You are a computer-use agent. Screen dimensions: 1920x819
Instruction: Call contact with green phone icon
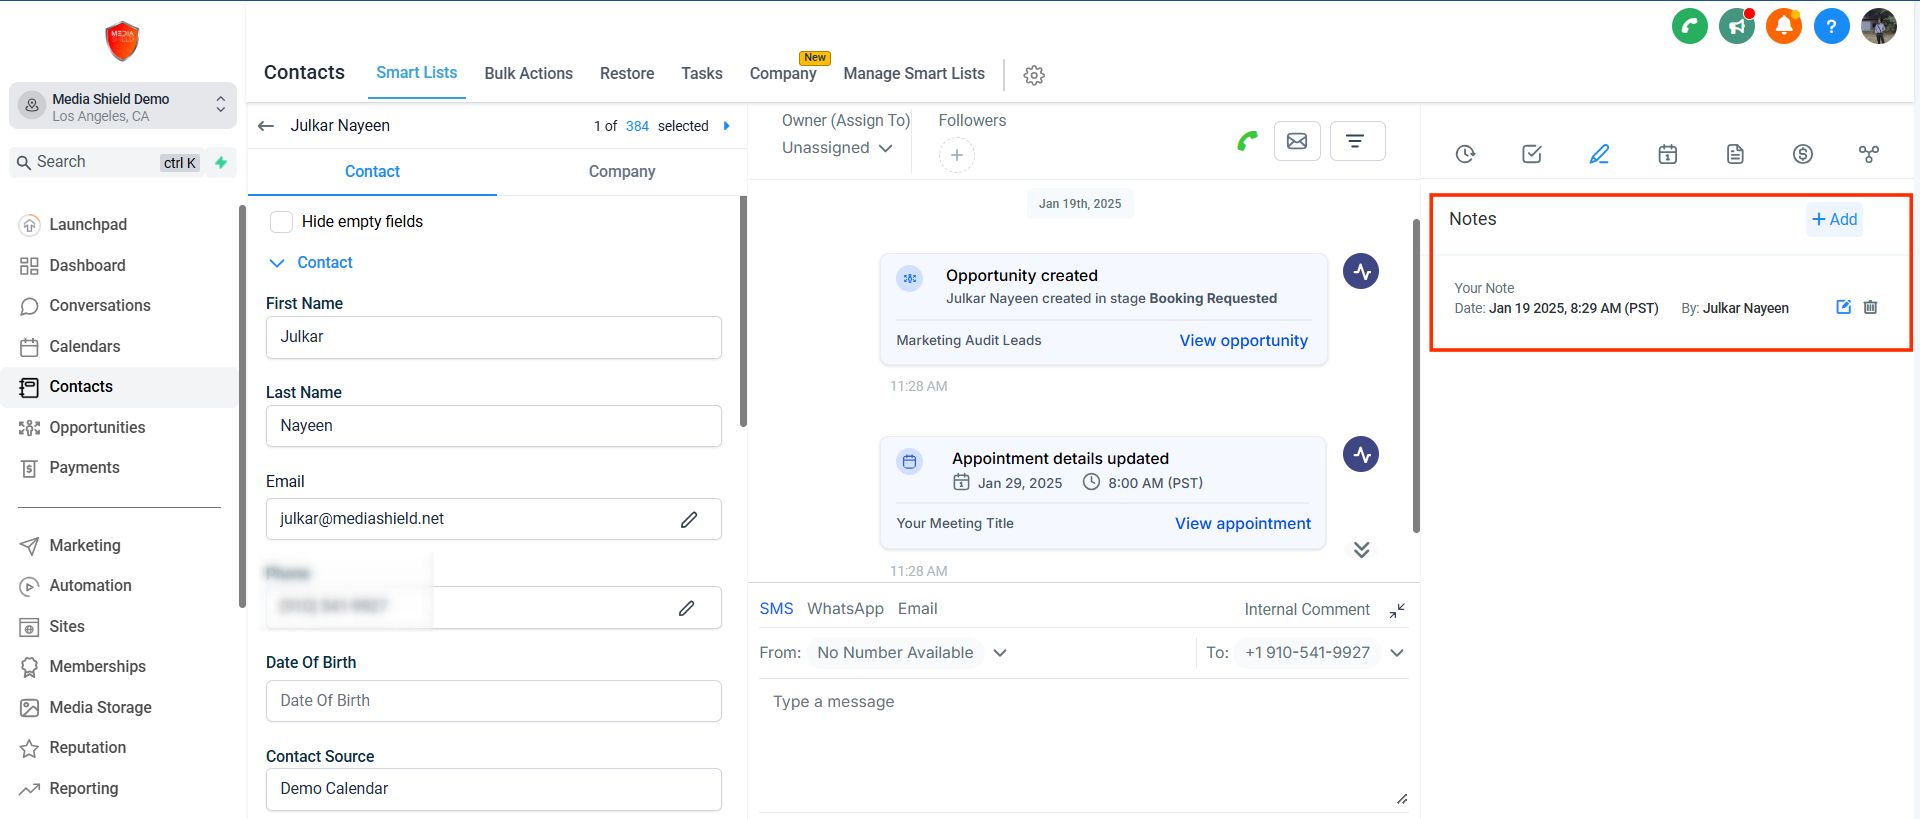1247,141
